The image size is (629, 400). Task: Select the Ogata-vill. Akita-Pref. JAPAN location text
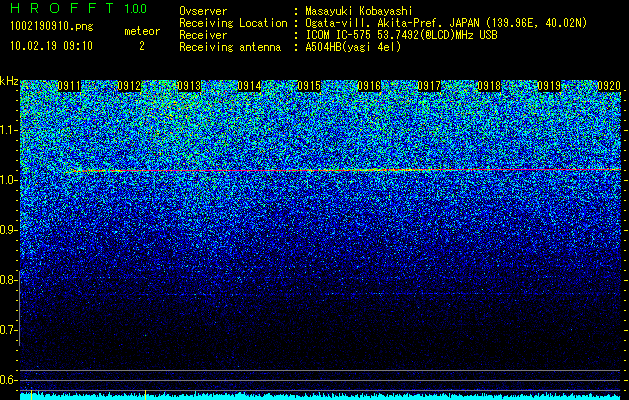click(446, 23)
